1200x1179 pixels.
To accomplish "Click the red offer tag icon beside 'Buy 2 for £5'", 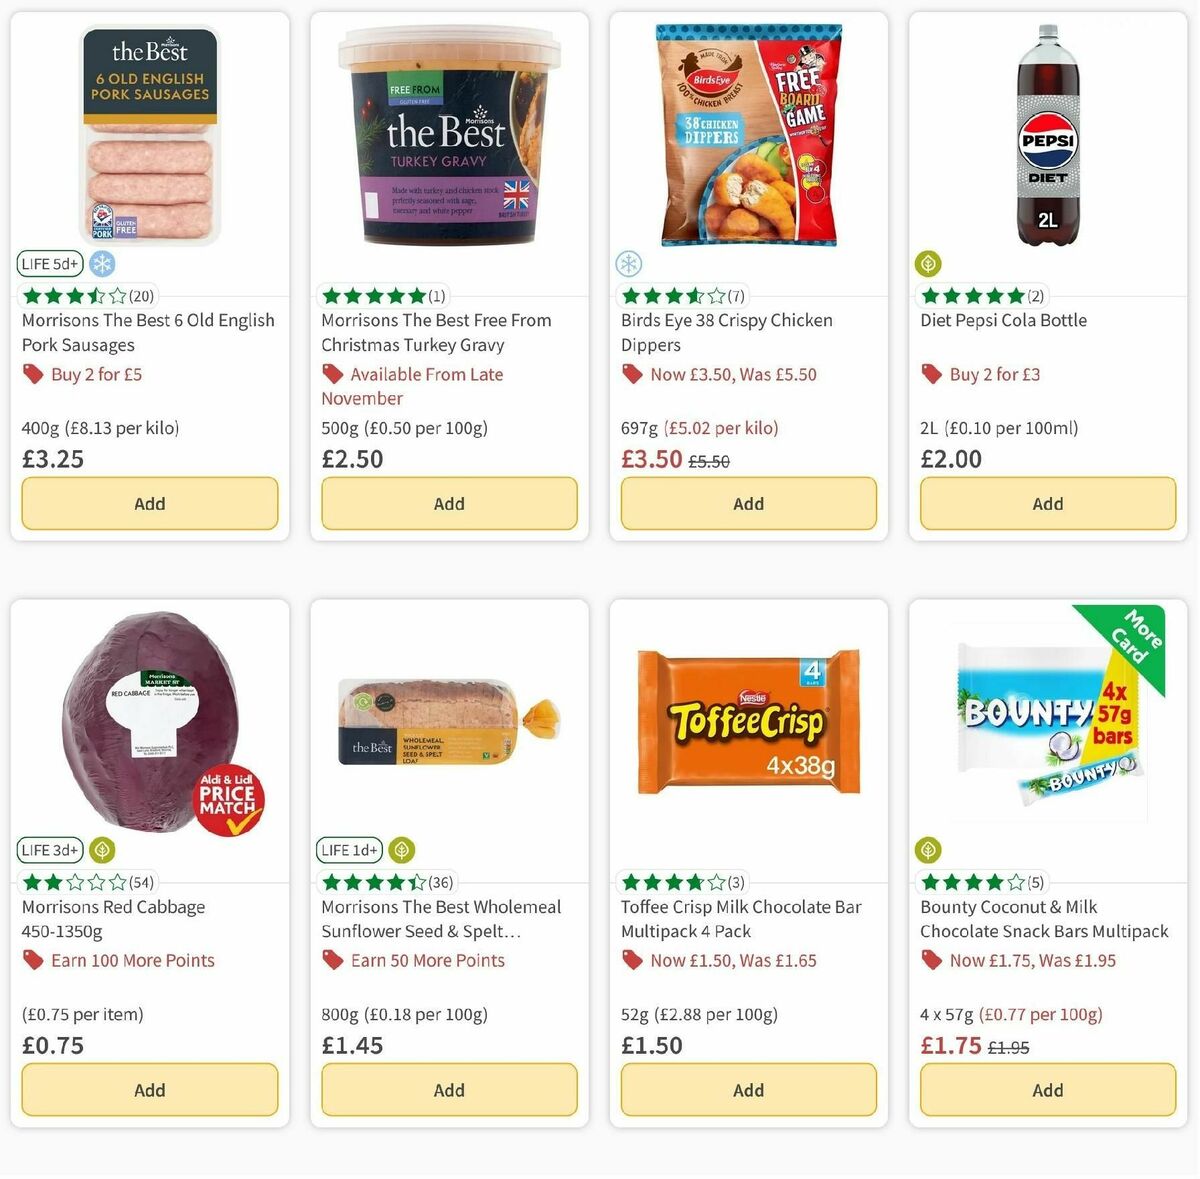I will [33, 373].
